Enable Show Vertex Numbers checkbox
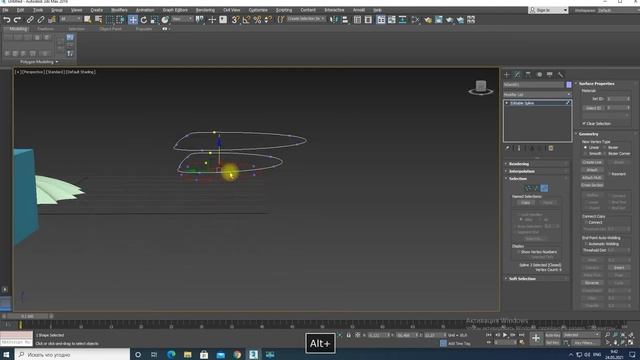Screen dimensions: 640x360 (x=519, y=252)
